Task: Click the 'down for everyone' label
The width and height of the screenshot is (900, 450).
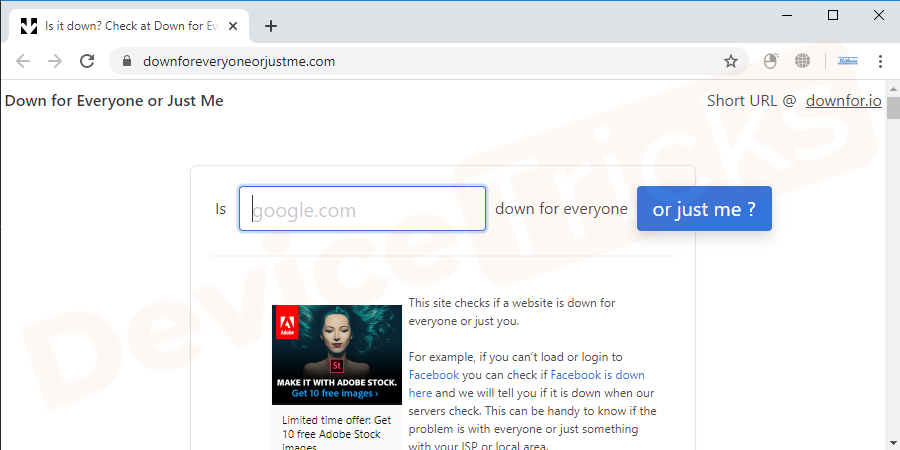Action: (561, 209)
